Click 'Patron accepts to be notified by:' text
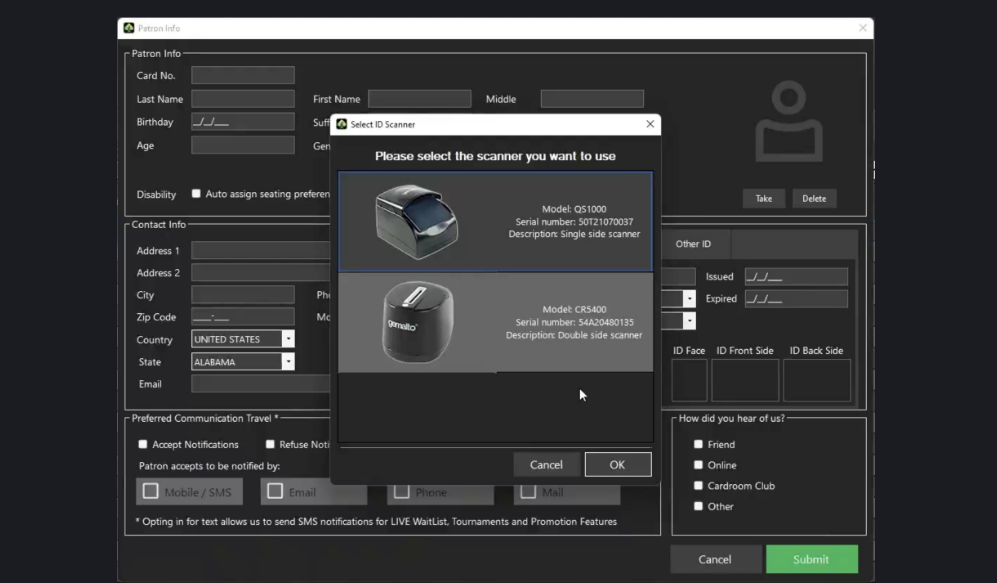This screenshot has width=997, height=583. (x=209, y=466)
